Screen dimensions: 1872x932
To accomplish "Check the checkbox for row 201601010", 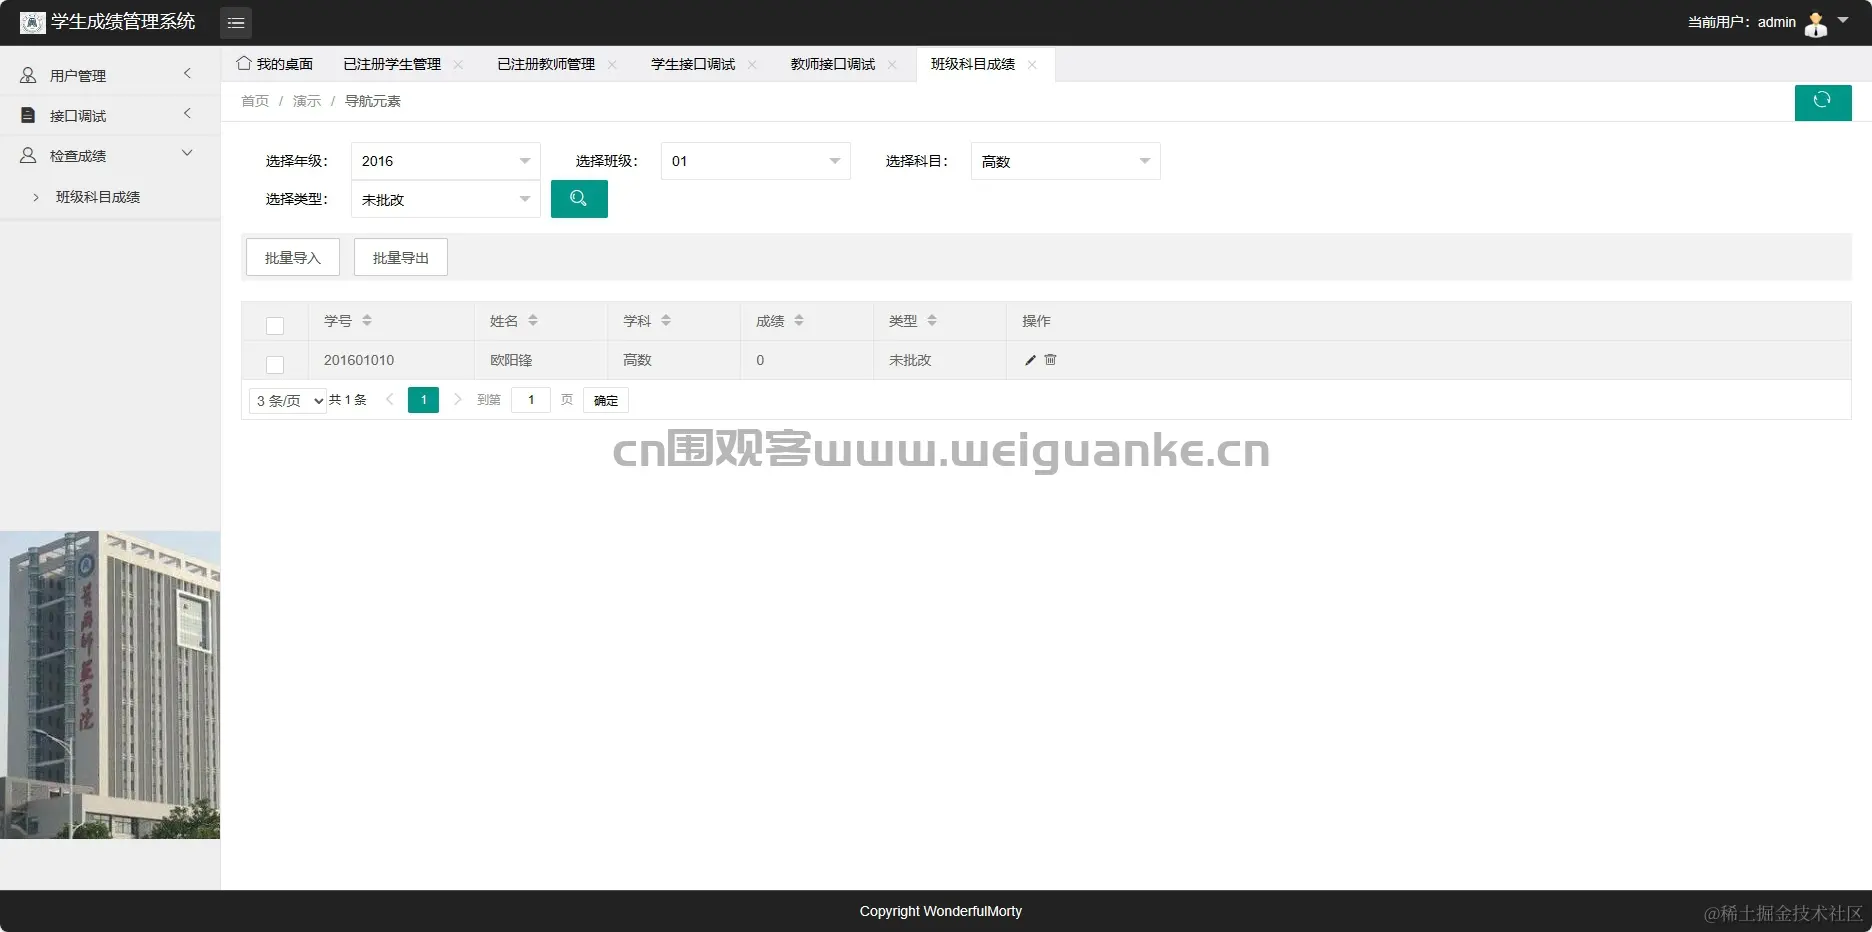I will [x=275, y=365].
